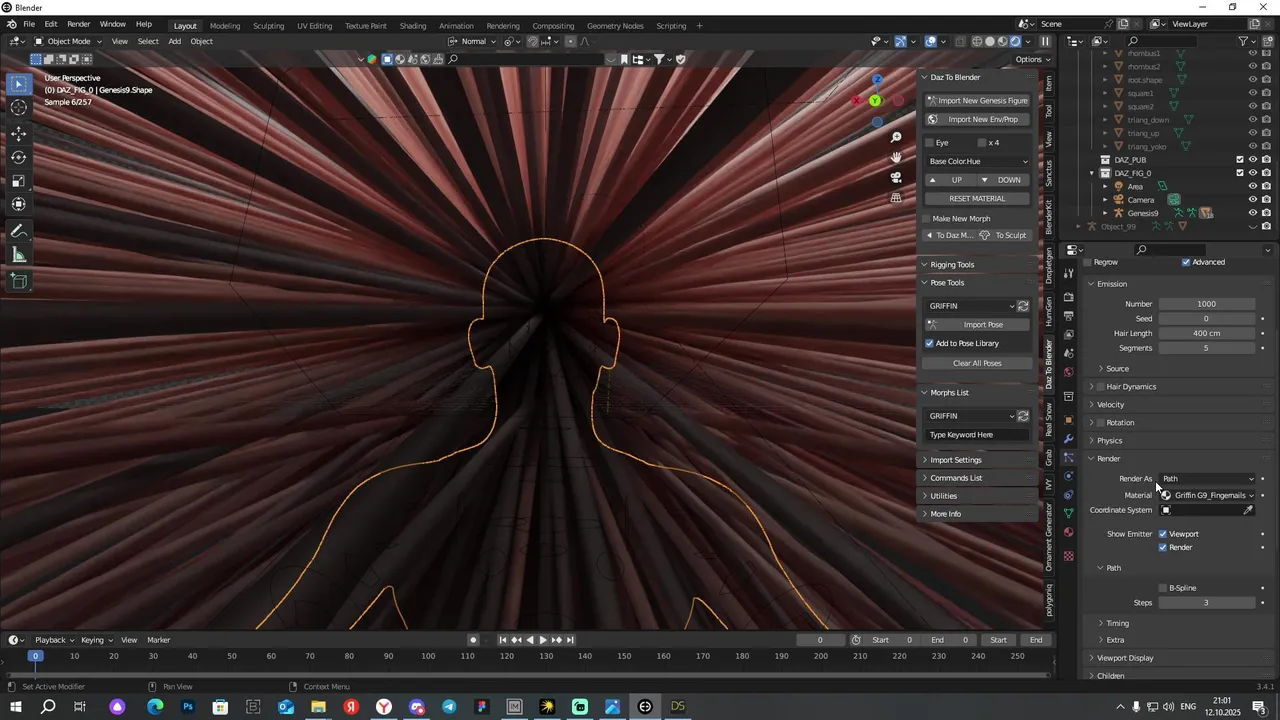Select the Rotate tool
The image size is (1280, 720).
pyautogui.click(x=19, y=157)
